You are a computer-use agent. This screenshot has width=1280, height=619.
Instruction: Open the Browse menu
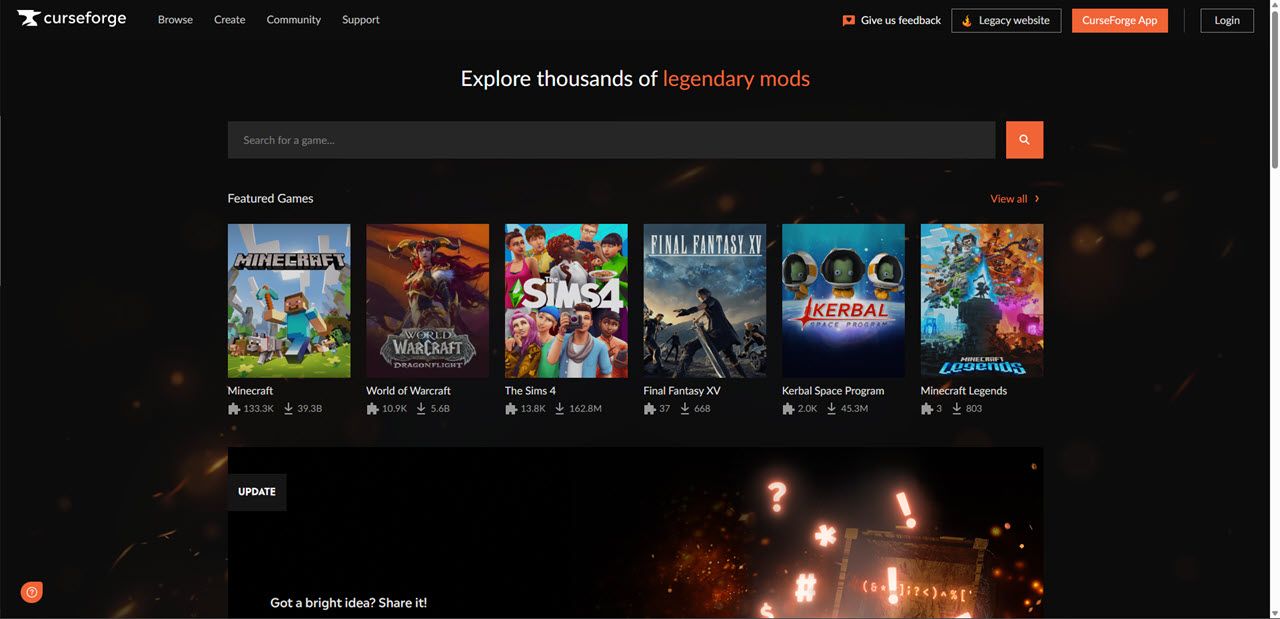[175, 20]
